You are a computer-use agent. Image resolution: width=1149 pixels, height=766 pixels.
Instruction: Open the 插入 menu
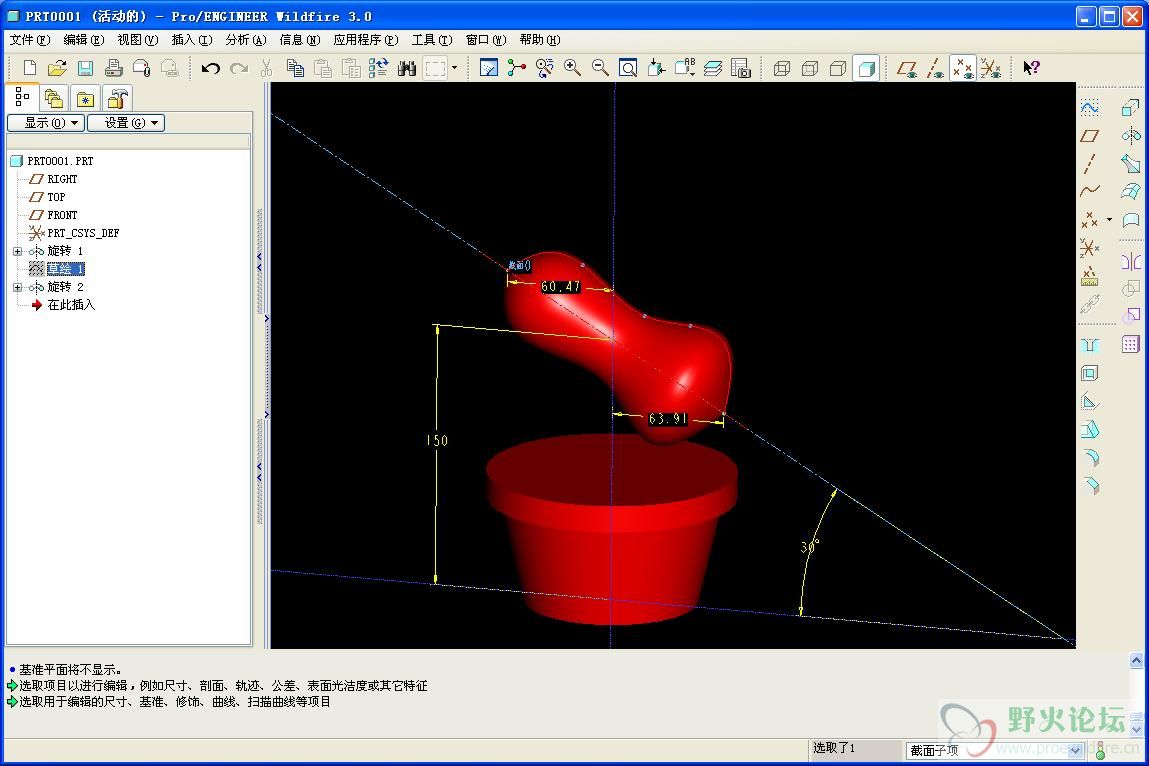point(192,40)
